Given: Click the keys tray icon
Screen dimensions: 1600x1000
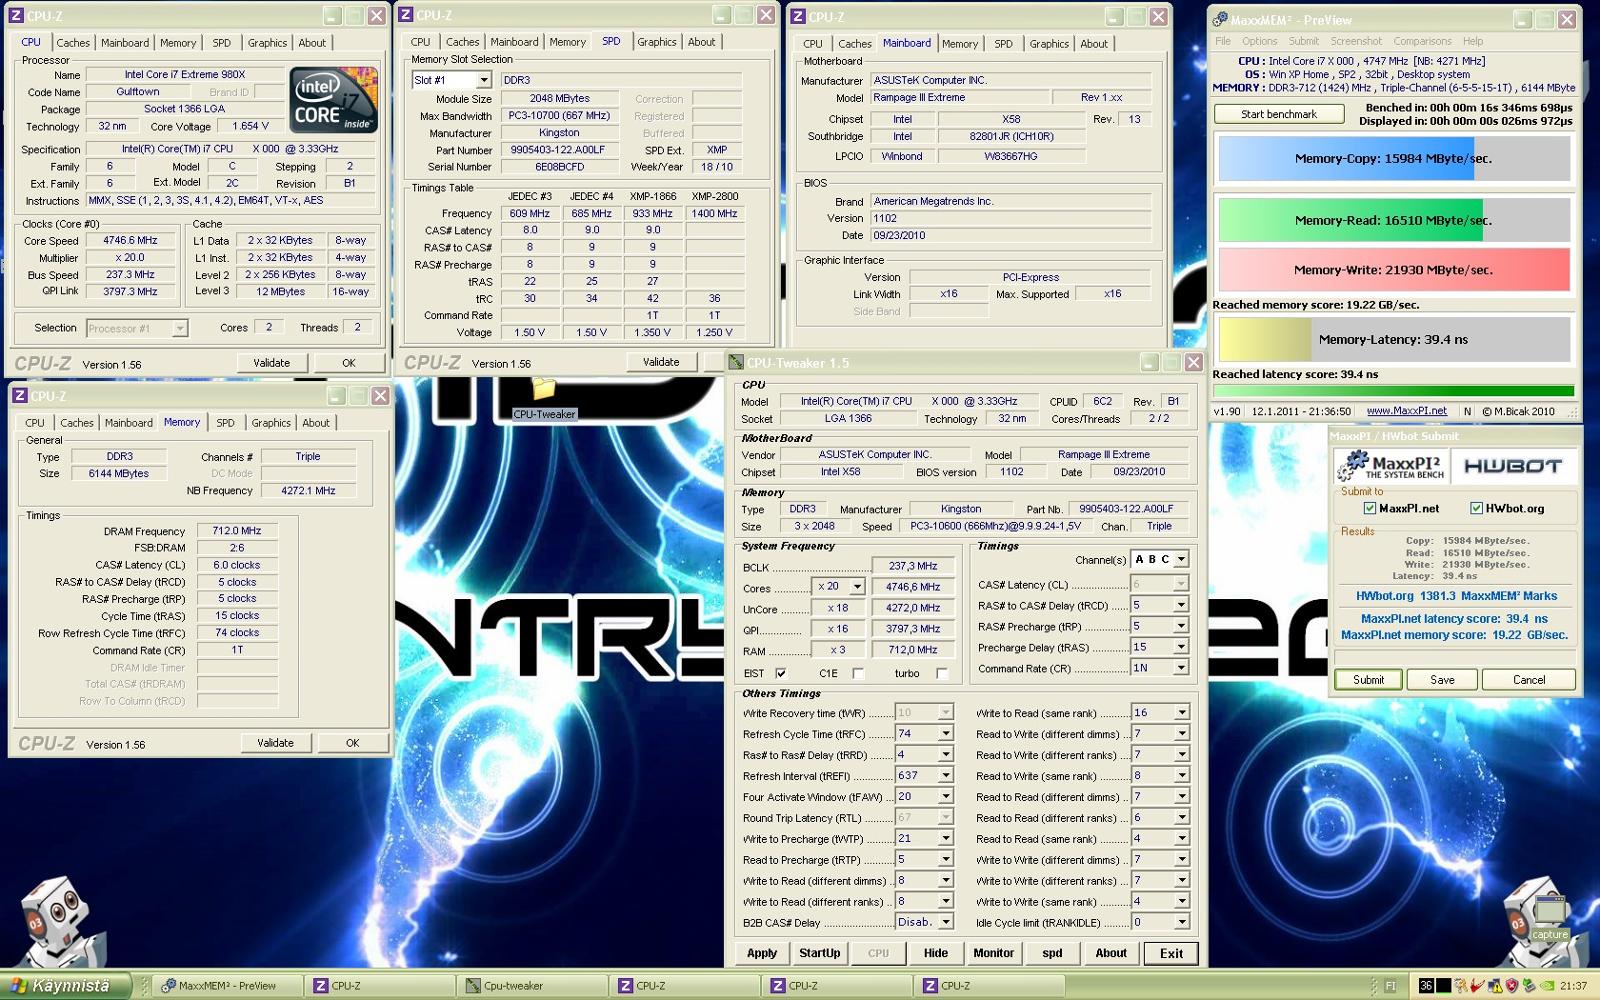Looking at the screenshot, I should tap(1461, 985).
